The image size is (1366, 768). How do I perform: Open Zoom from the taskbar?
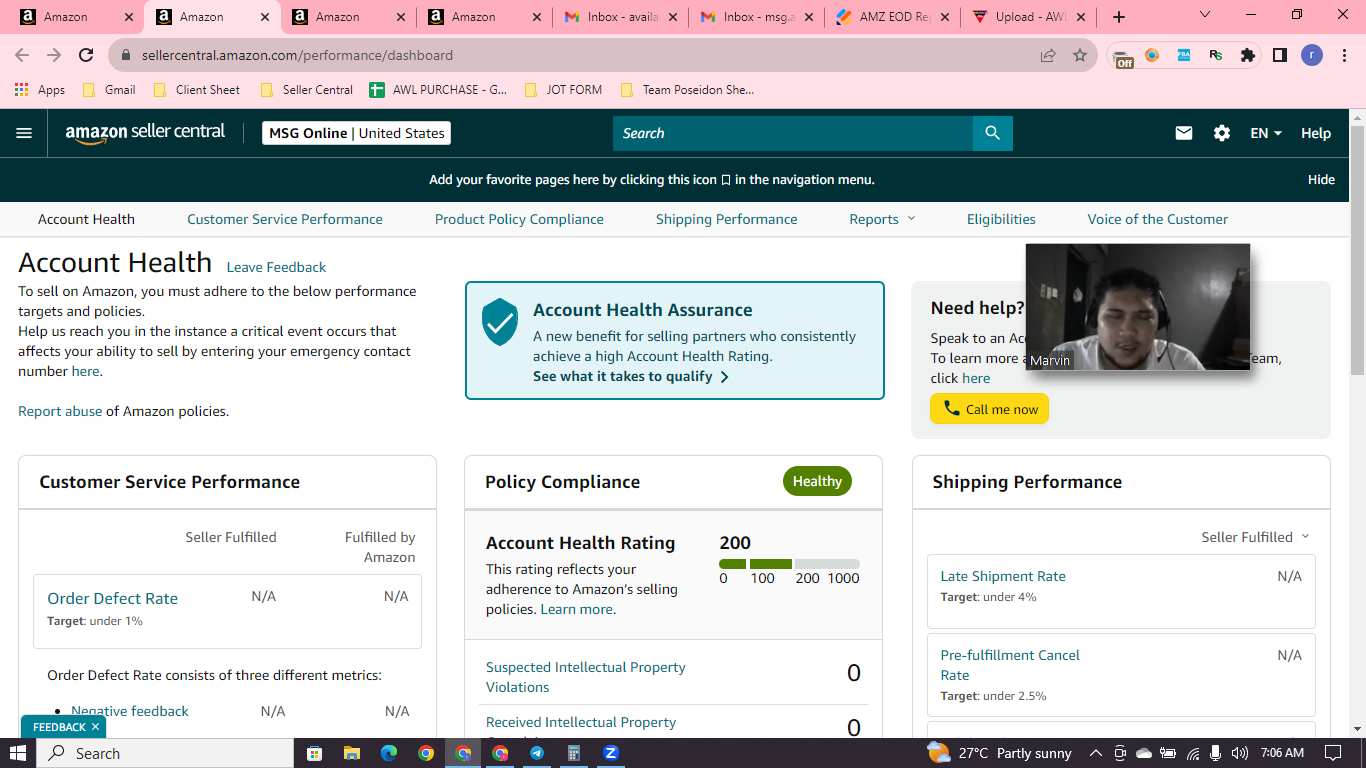coord(611,753)
